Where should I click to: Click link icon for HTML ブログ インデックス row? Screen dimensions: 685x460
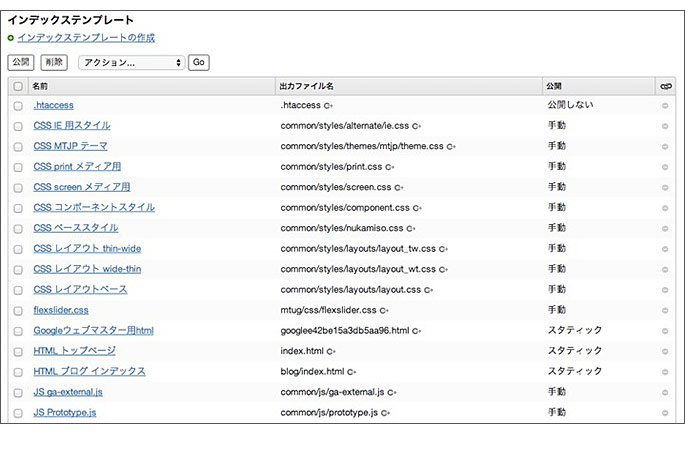click(x=665, y=372)
